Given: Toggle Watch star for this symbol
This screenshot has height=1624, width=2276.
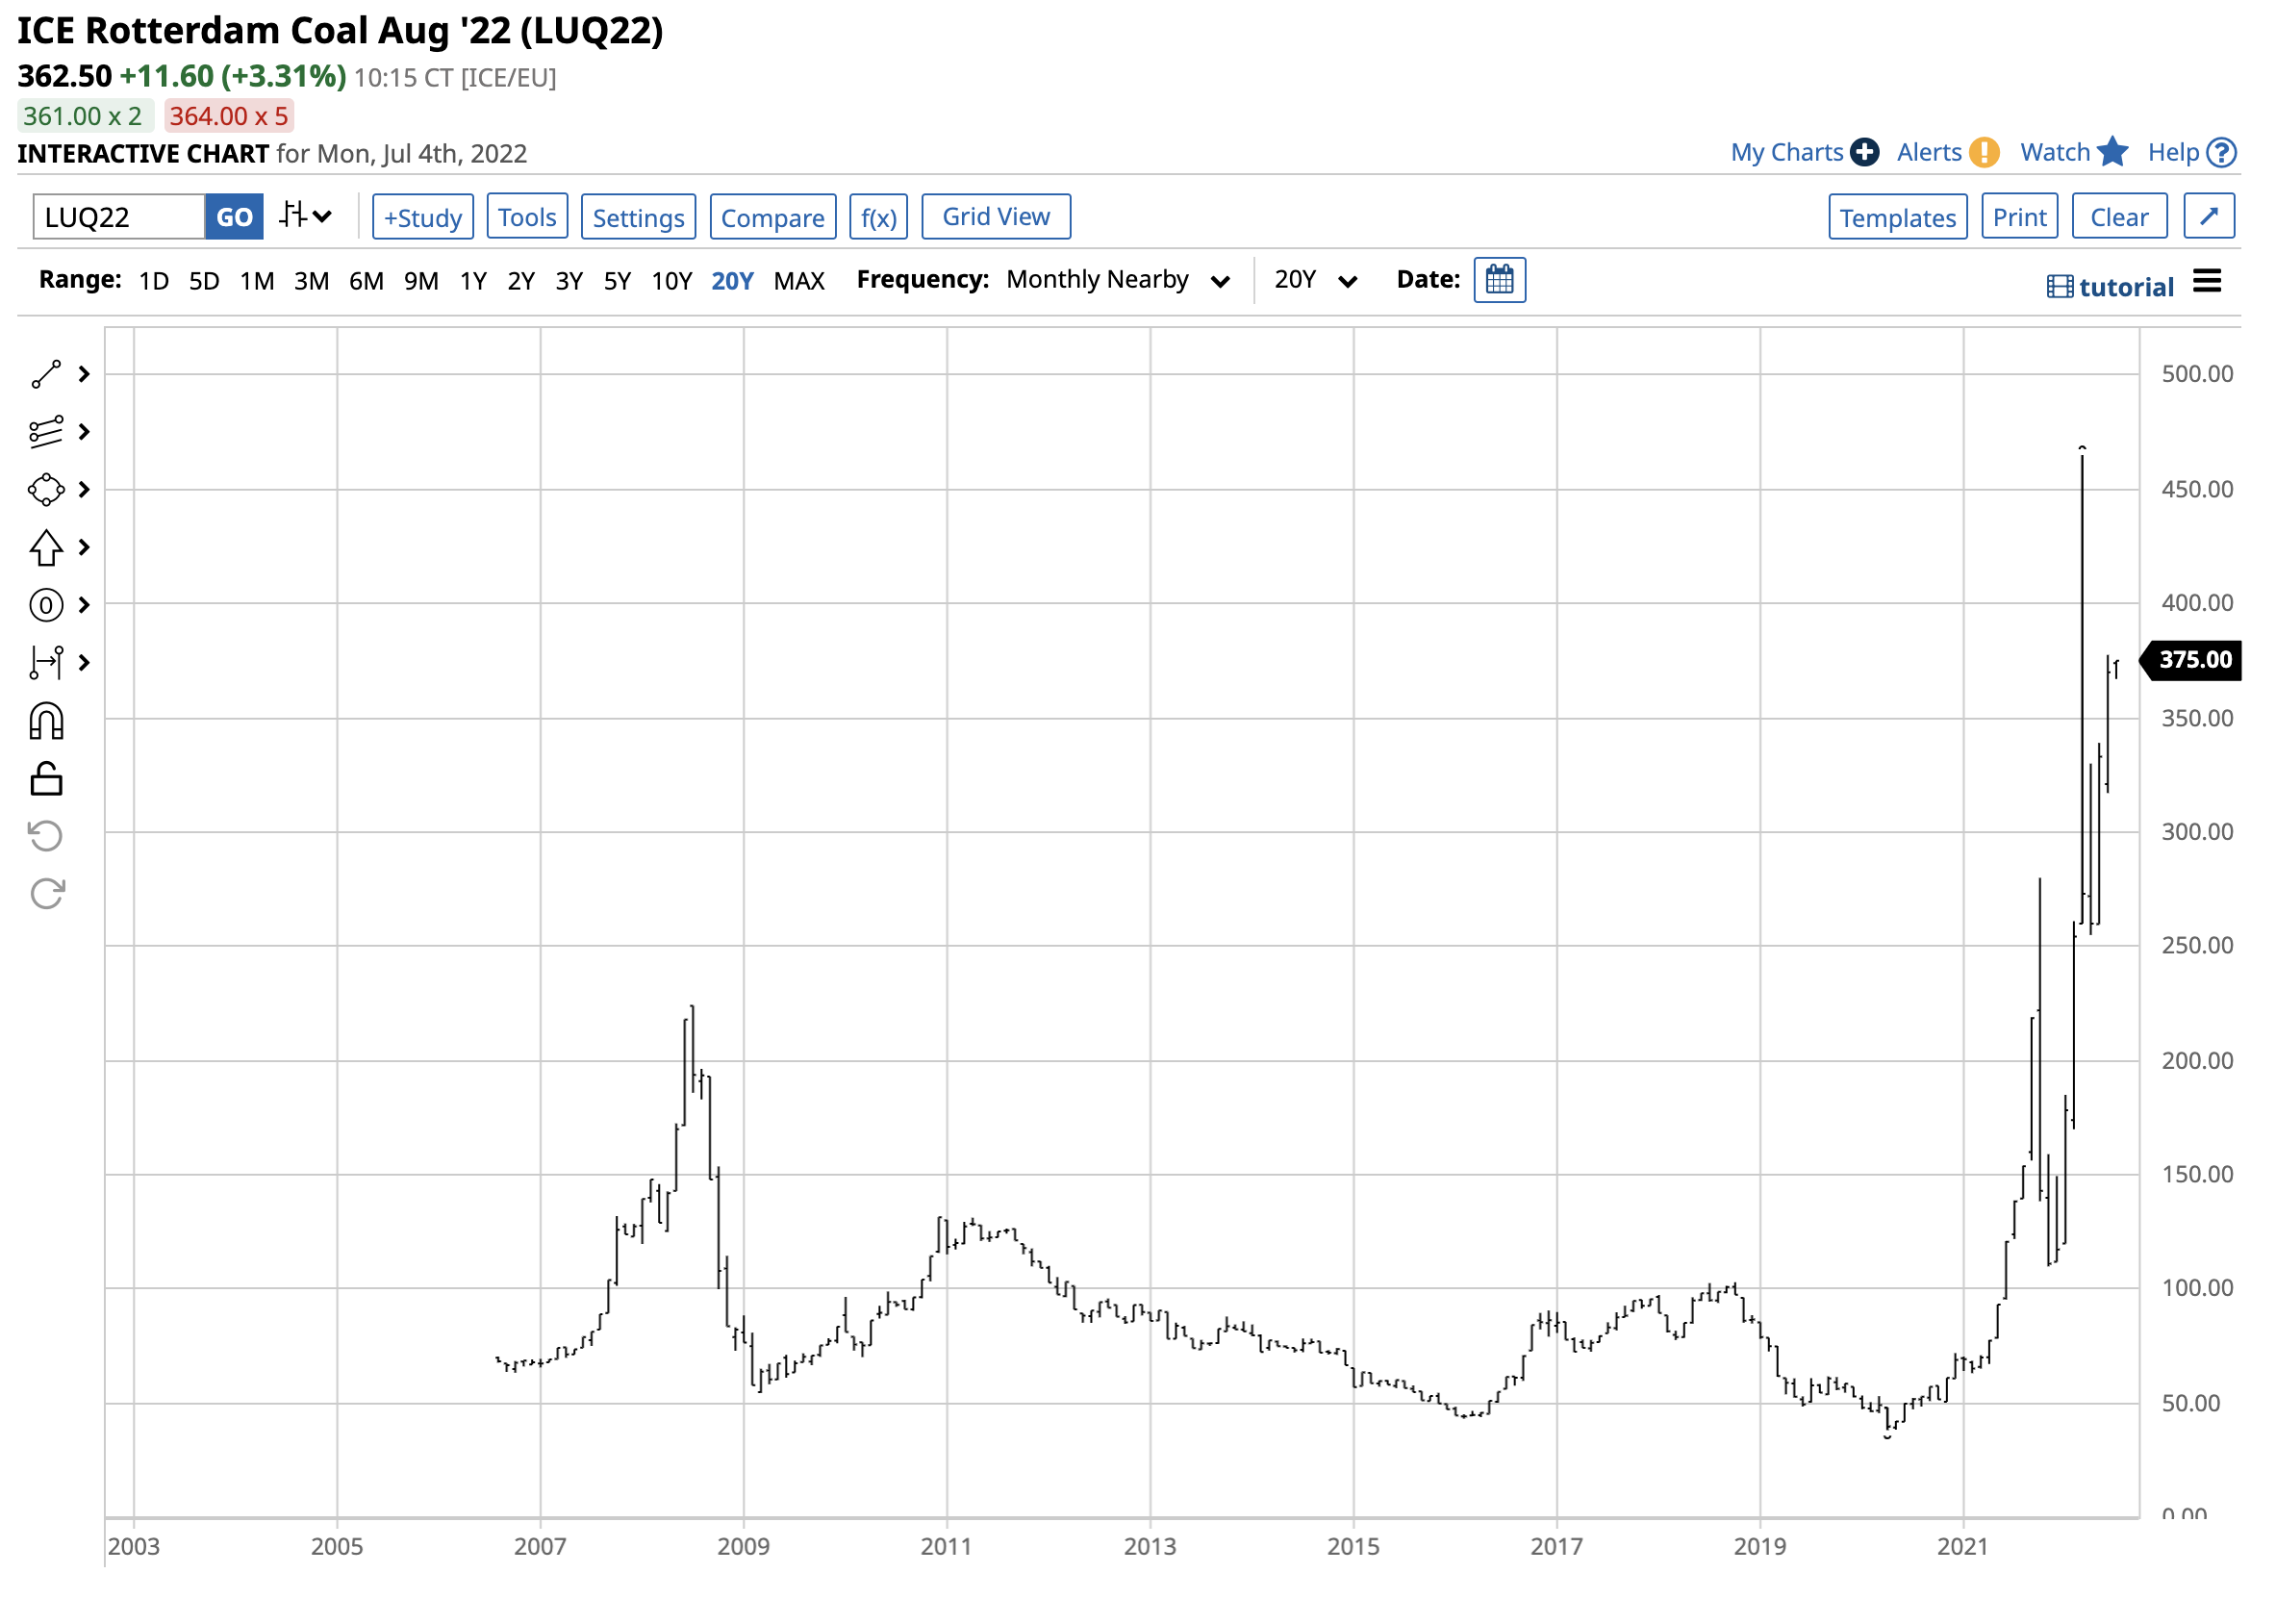Looking at the screenshot, I should [2114, 153].
